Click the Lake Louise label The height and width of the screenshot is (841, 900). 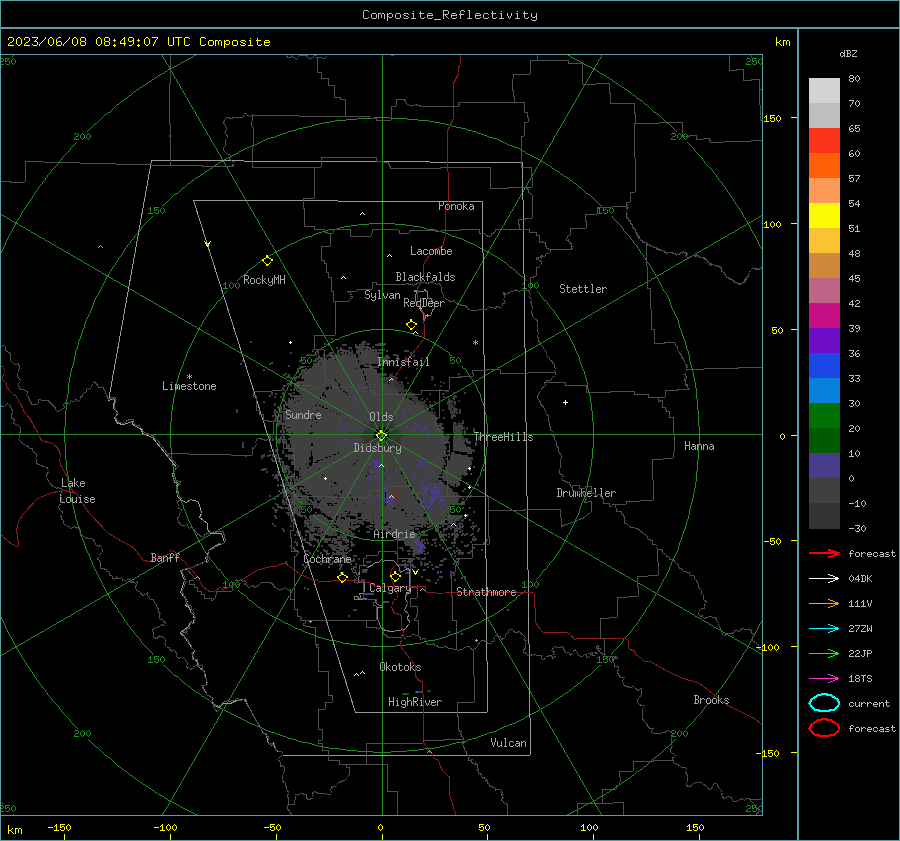(77, 491)
